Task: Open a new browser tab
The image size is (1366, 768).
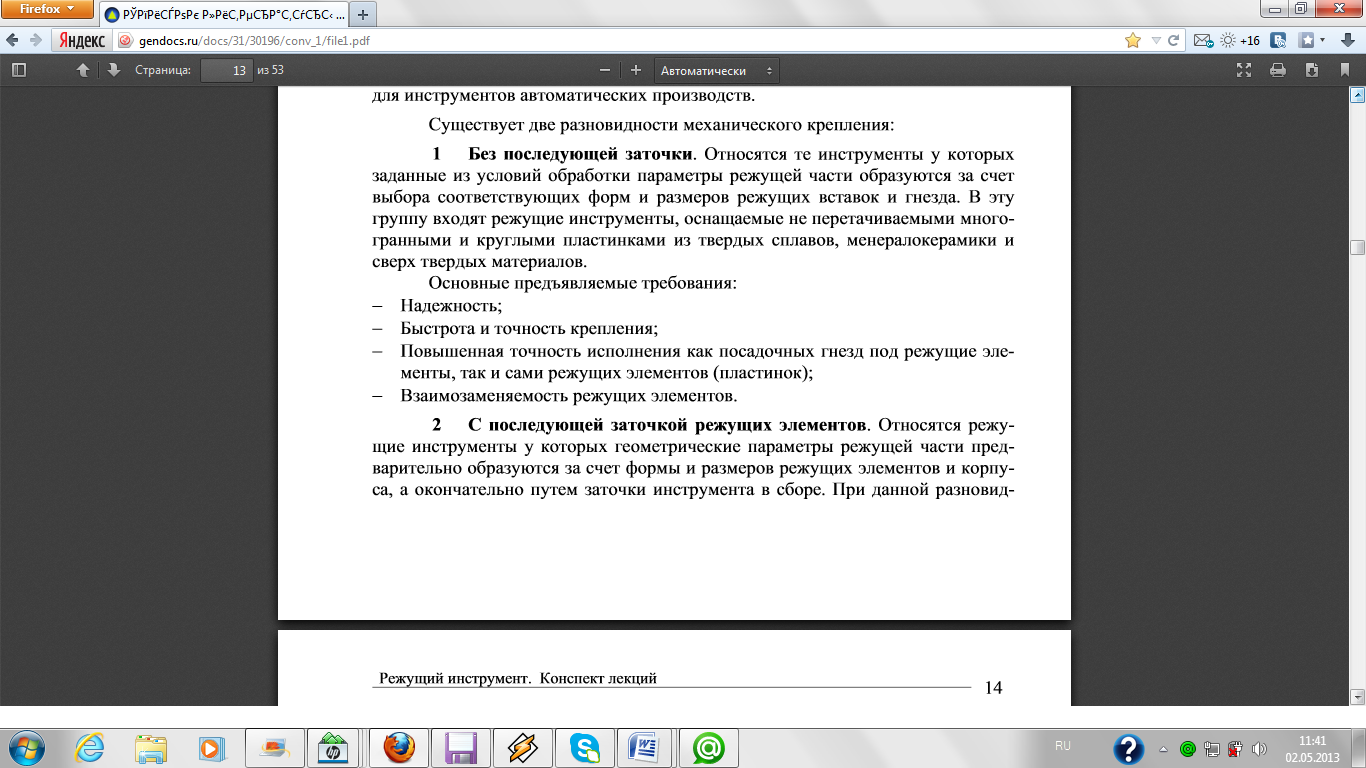Action: tap(363, 15)
